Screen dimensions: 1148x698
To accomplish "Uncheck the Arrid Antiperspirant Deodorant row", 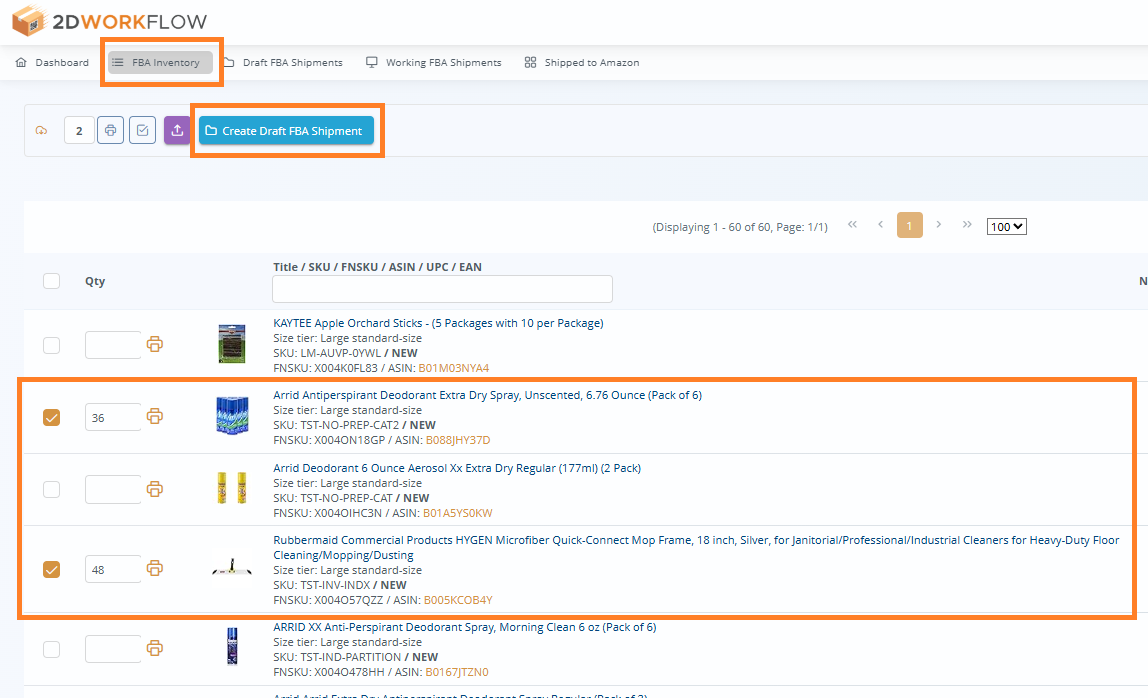I will (51, 417).
